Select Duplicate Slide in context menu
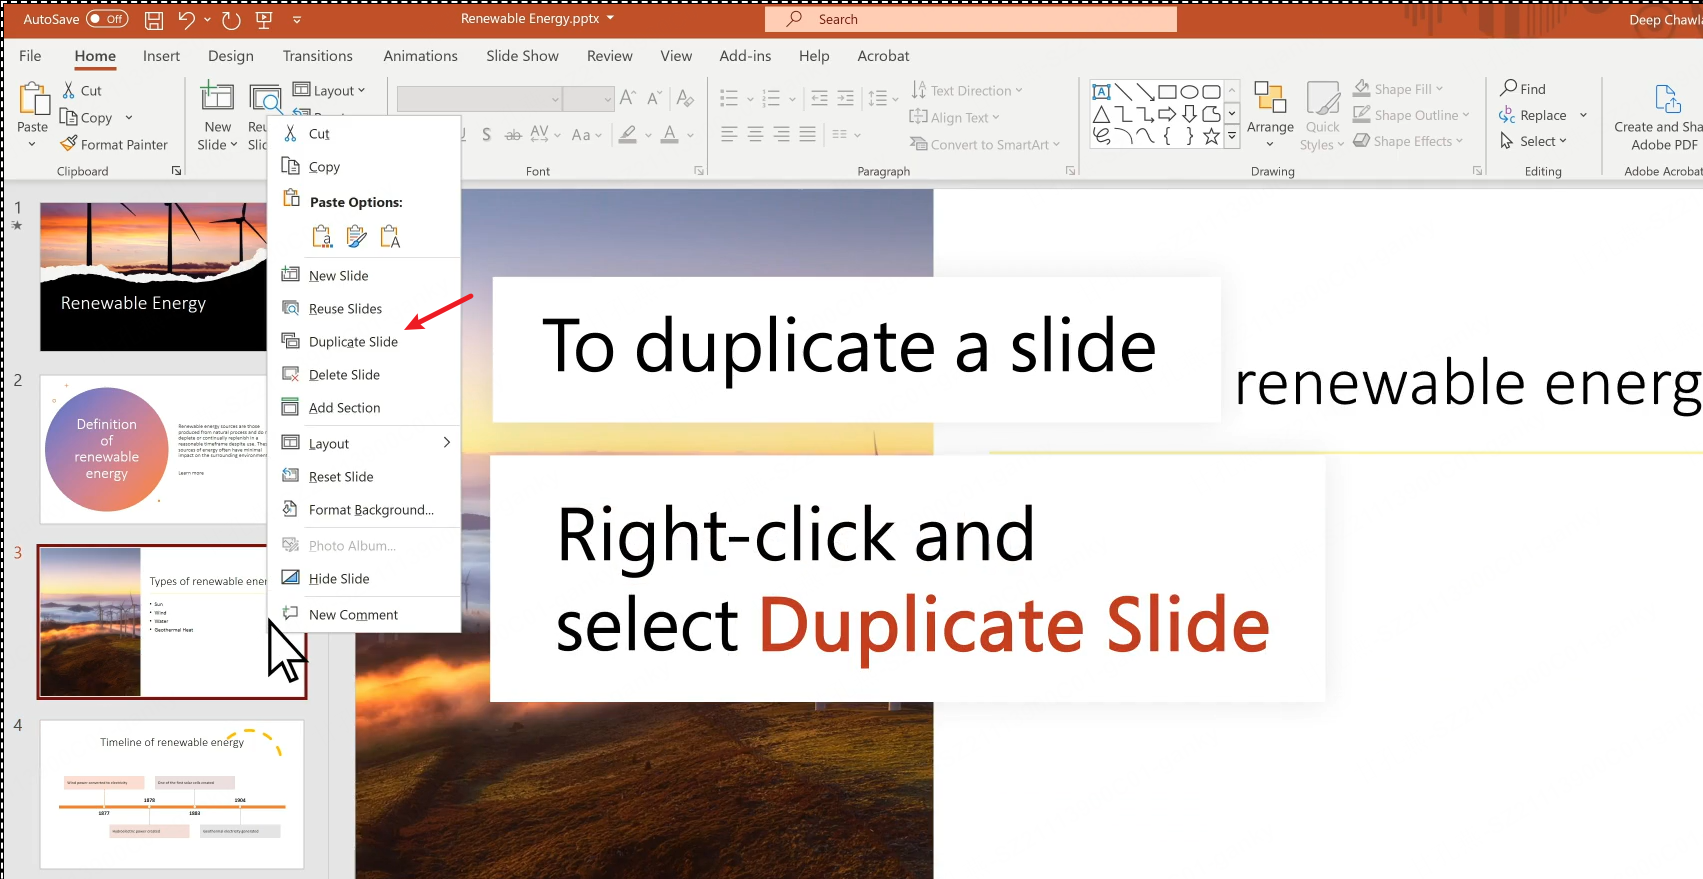The height and width of the screenshot is (879, 1703). click(x=365, y=341)
